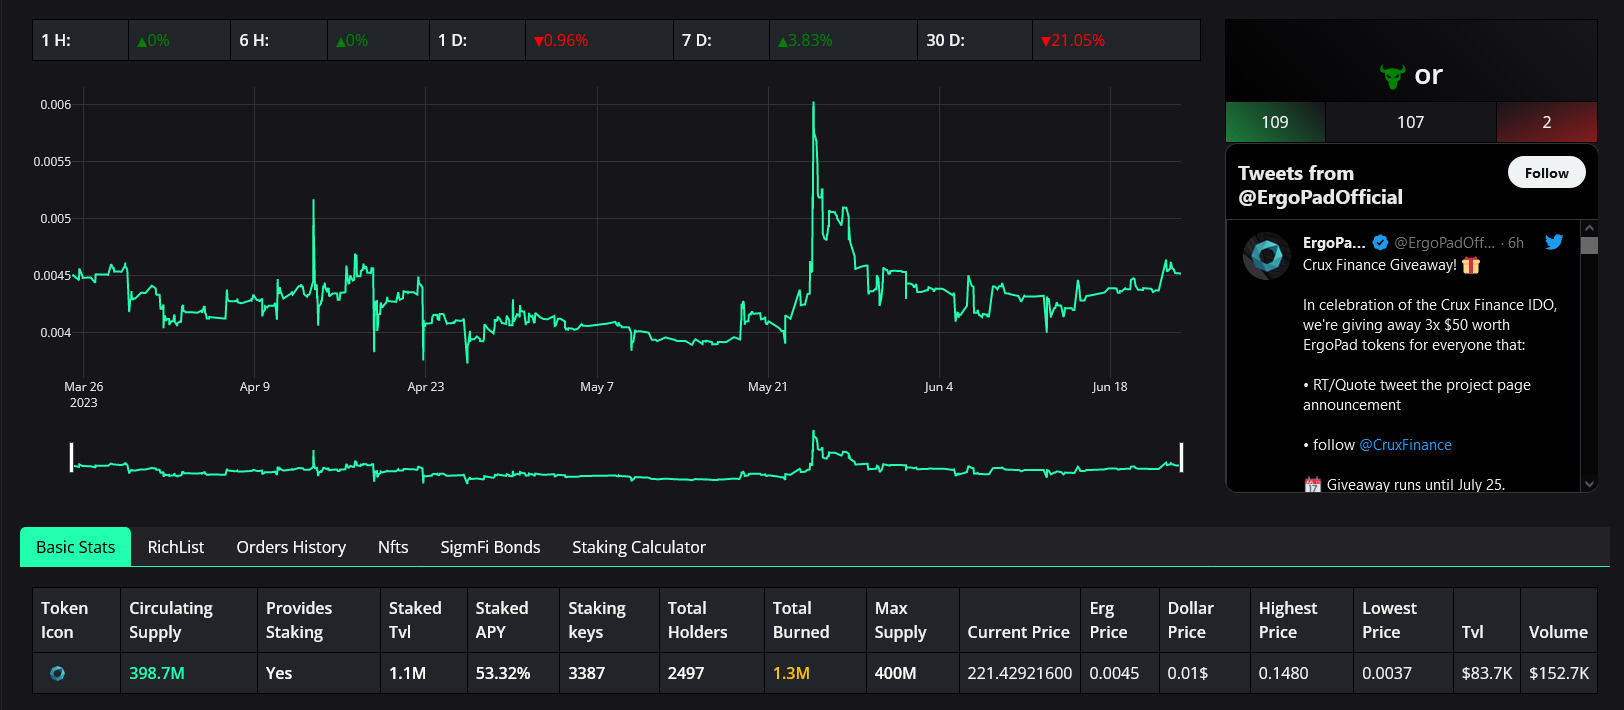1624x710 pixels.
Task: Click the Volume value $152.7K
Action: (x=1559, y=673)
